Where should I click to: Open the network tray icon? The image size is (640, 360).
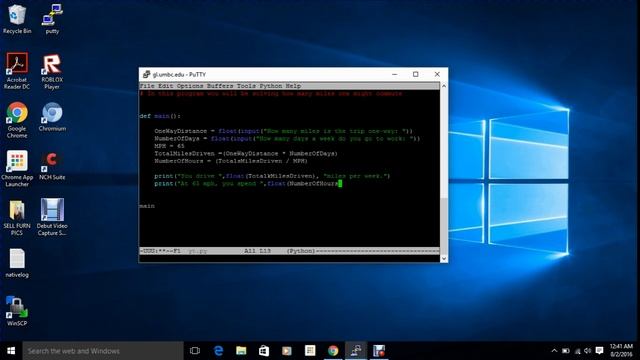pos(577,351)
